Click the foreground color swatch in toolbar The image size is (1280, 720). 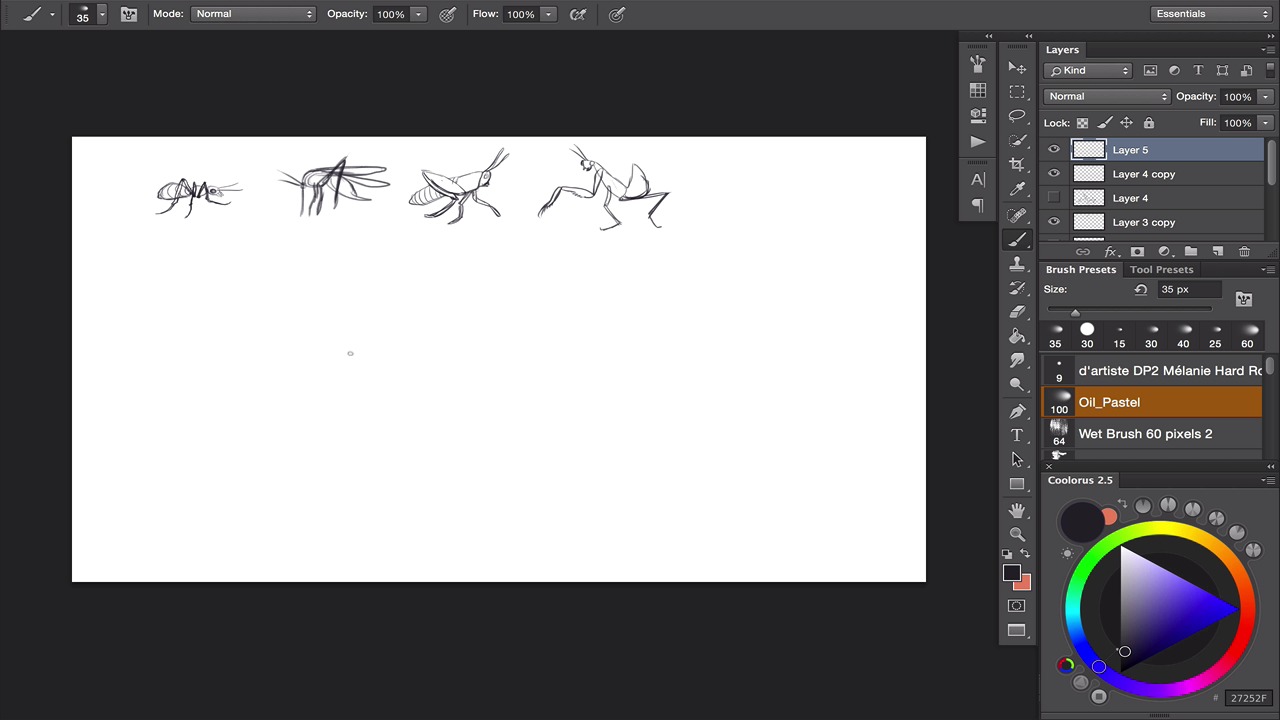coord(1012,574)
